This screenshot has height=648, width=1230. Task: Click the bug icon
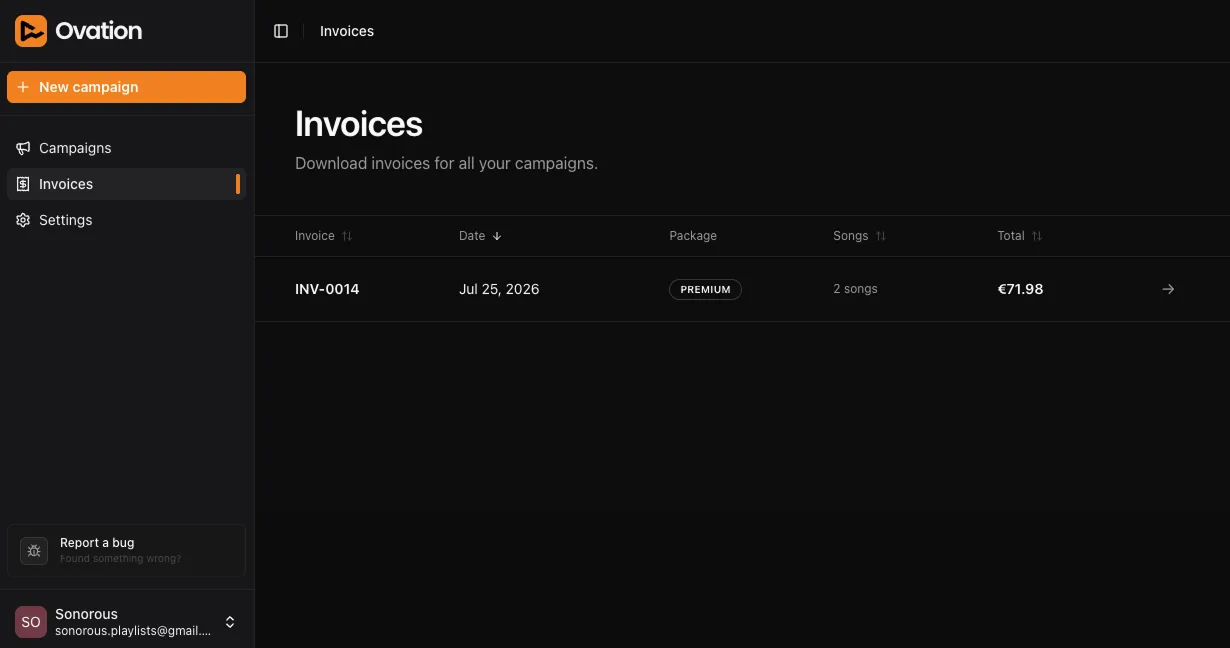click(x=34, y=551)
